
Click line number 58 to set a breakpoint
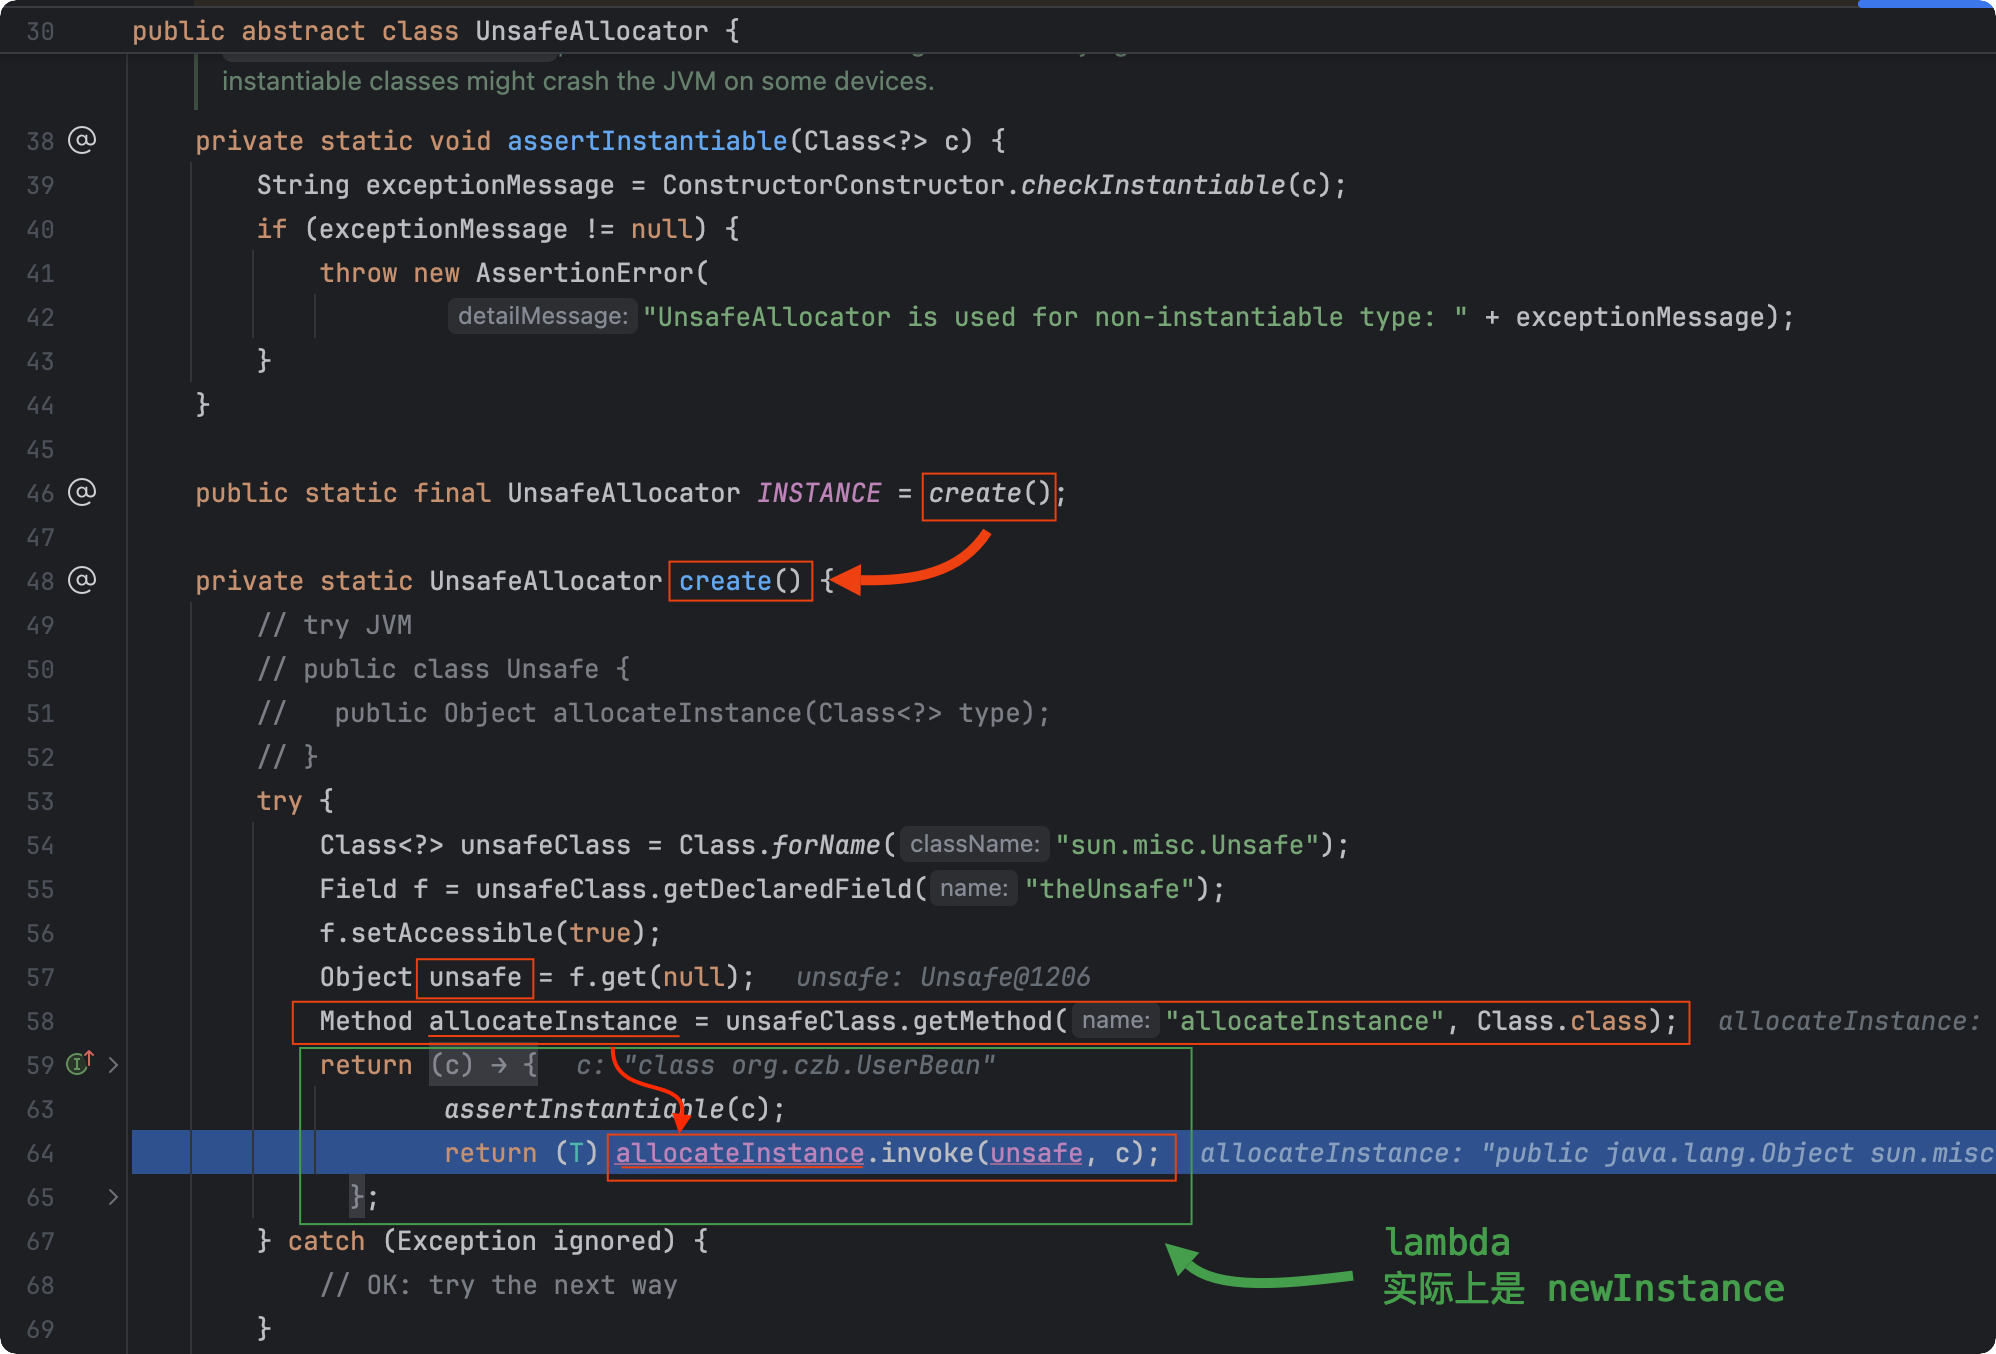[x=40, y=1021]
